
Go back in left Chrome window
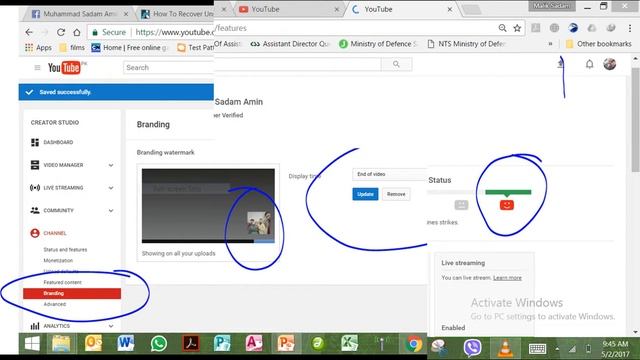pyautogui.click(x=29, y=32)
